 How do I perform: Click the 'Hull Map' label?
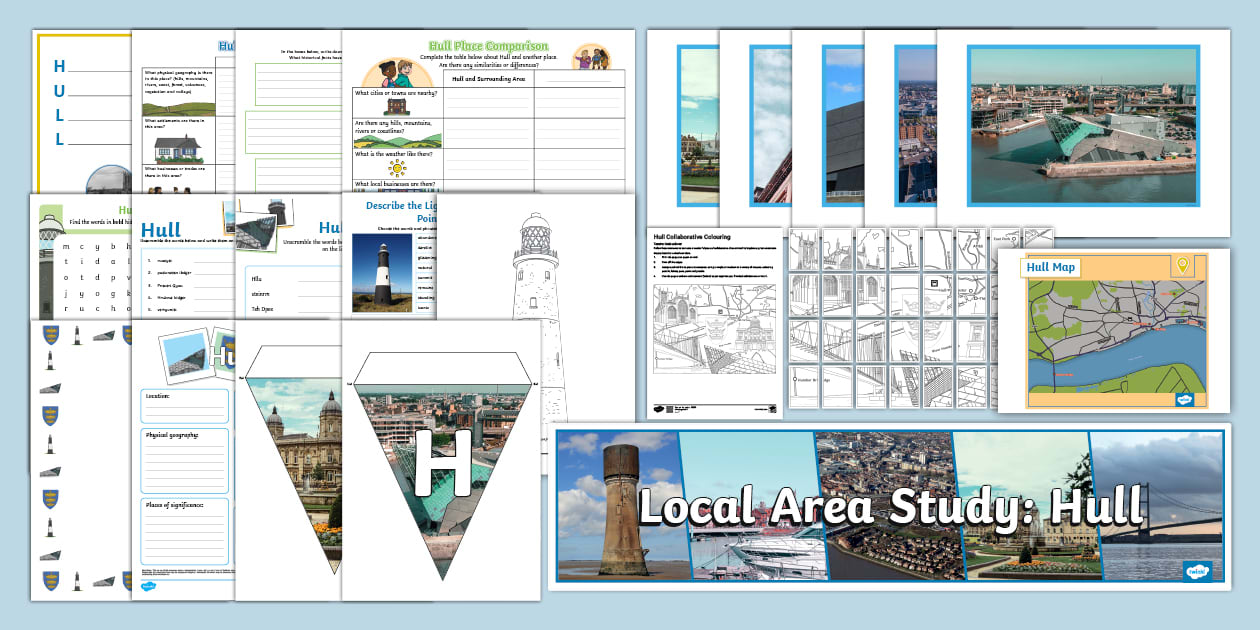1050,267
